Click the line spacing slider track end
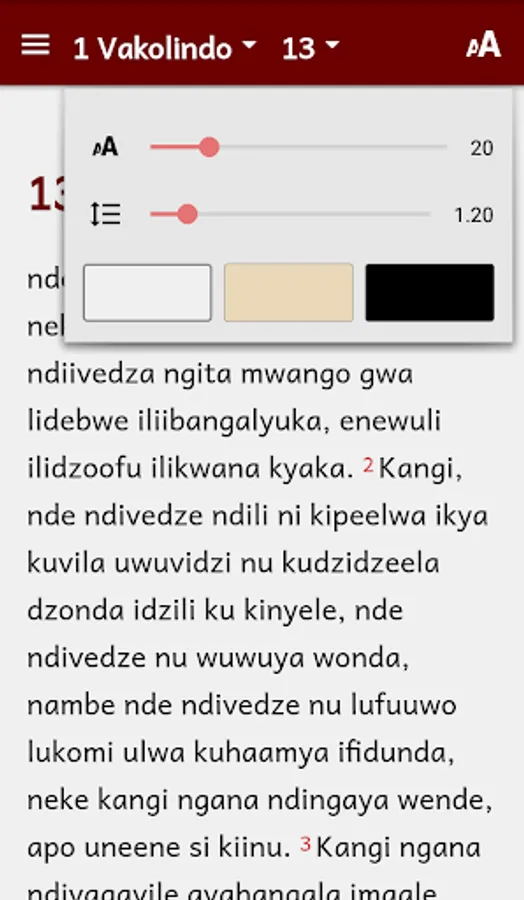524x900 pixels. click(x=426, y=214)
